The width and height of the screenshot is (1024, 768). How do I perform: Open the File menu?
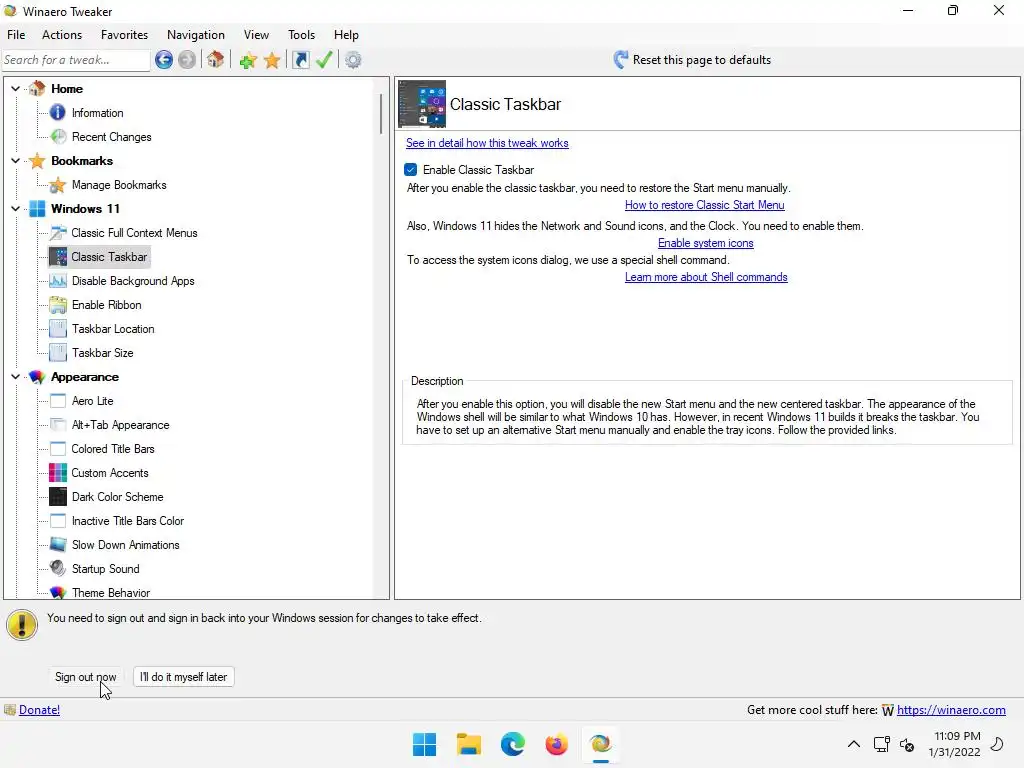(x=16, y=35)
